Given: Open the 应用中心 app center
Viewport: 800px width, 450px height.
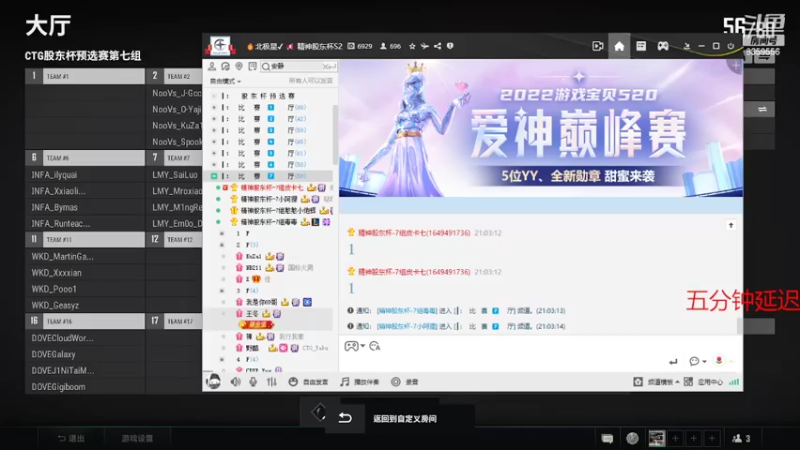Looking at the screenshot, I should (703, 382).
